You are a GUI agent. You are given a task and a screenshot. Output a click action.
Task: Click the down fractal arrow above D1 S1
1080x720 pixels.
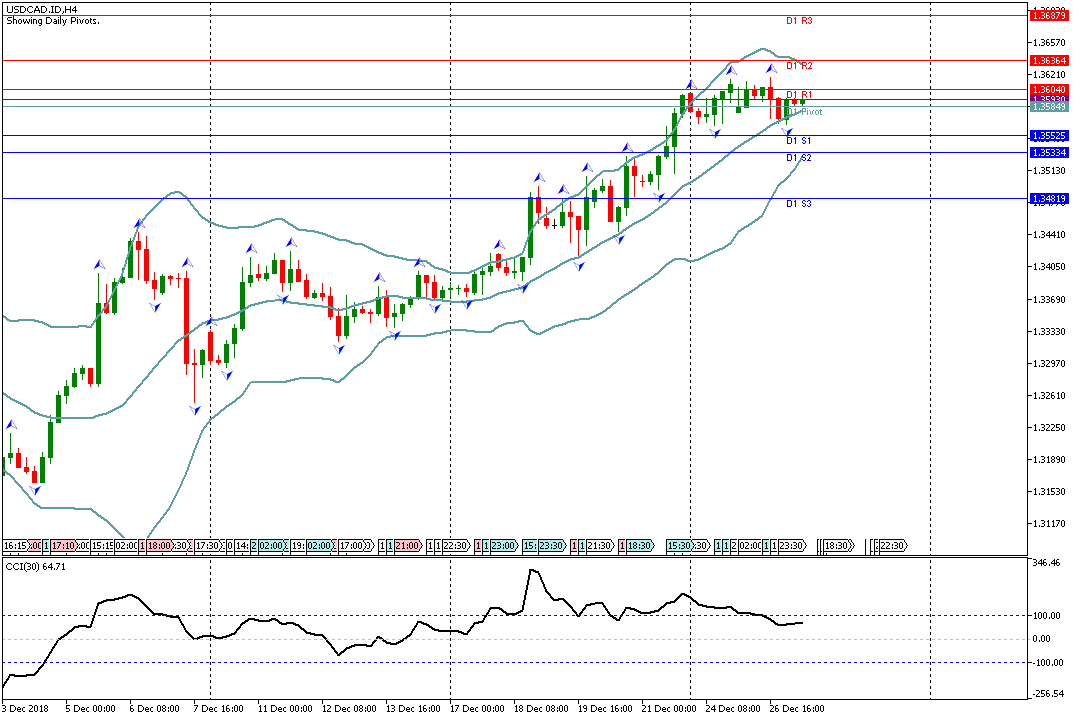click(787, 131)
